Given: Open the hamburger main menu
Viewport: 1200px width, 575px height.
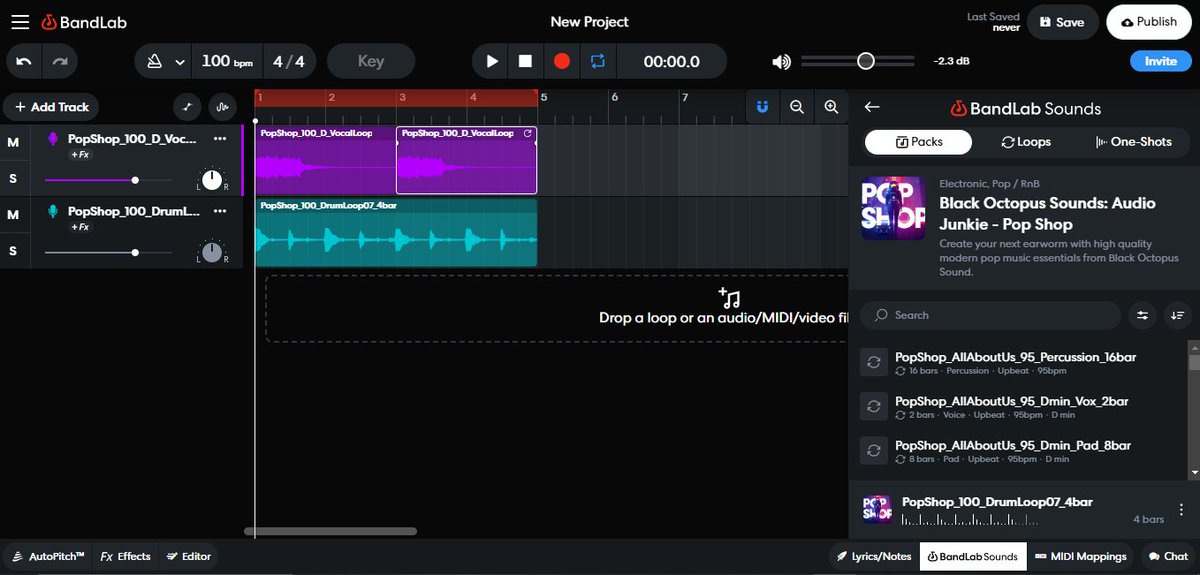Looking at the screenshot, I should (20, 22).
